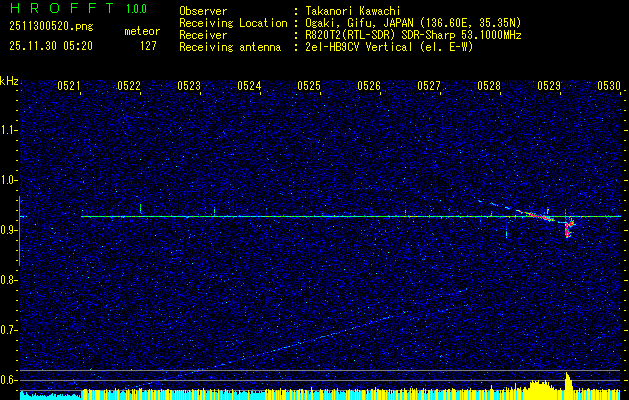Click the 0526 time marker
Screen dimensions: 629x400
[369, 86]
